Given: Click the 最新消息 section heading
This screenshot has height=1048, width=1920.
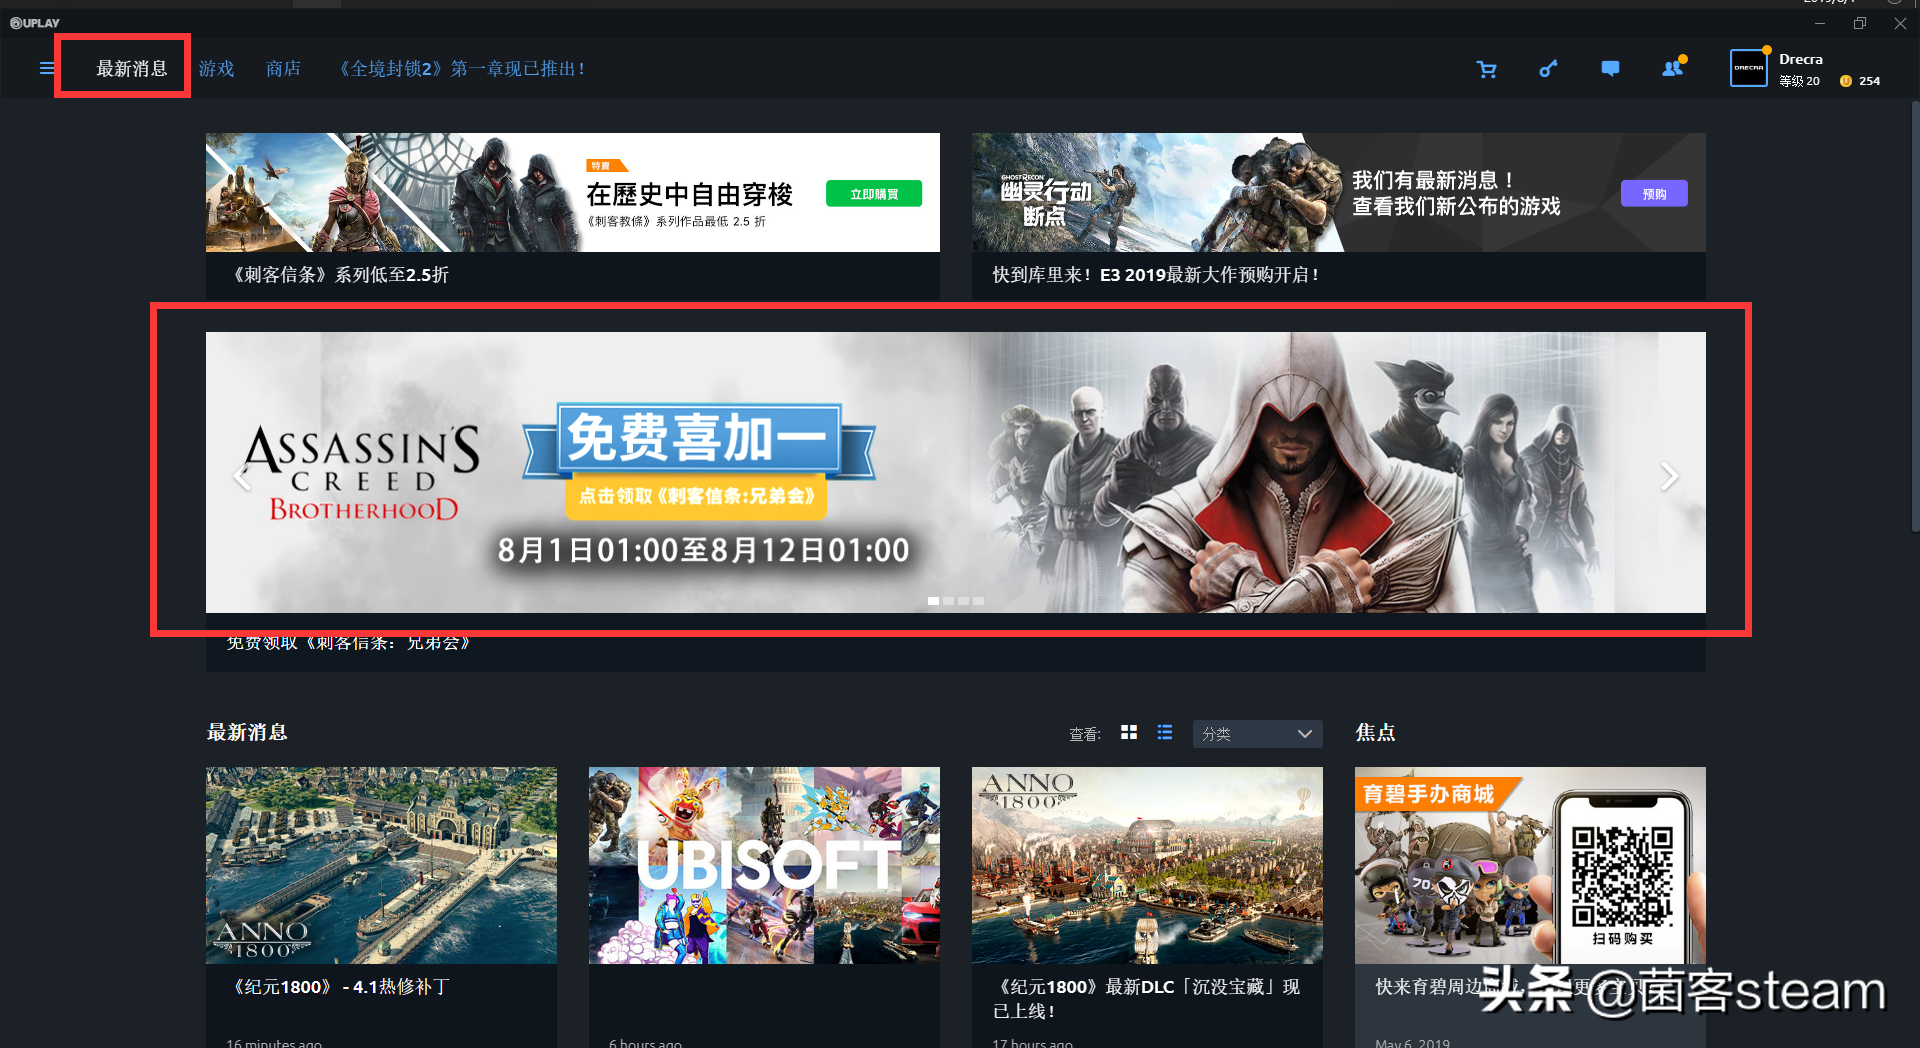Looking at the screenshot, I should (247, 732).
